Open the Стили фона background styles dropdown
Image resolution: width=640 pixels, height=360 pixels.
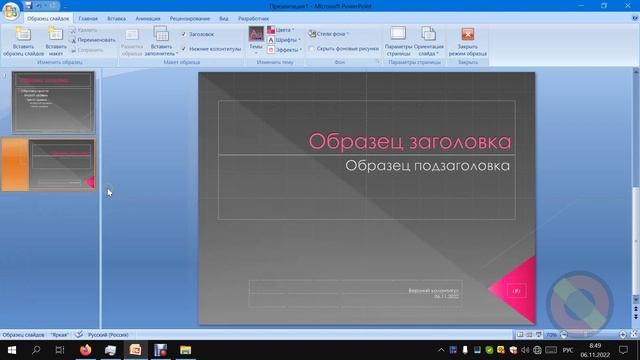[x=329, y=34]
